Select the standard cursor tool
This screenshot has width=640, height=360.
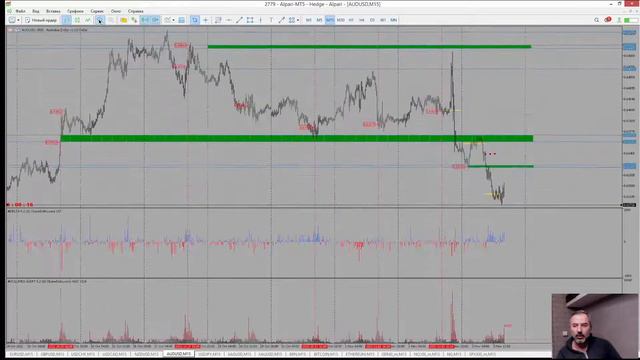[x=195, y=20]
